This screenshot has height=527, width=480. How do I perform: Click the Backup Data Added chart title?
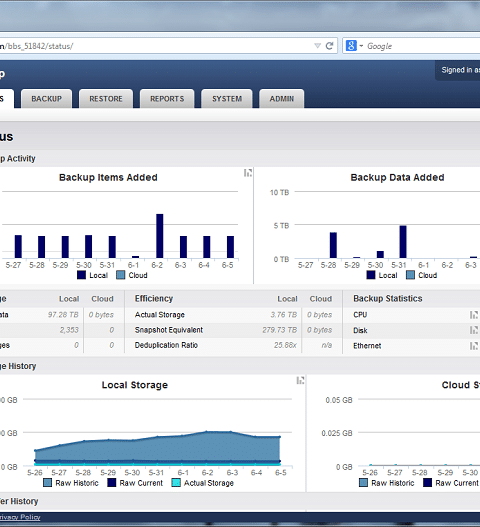[x=397, y=177]
